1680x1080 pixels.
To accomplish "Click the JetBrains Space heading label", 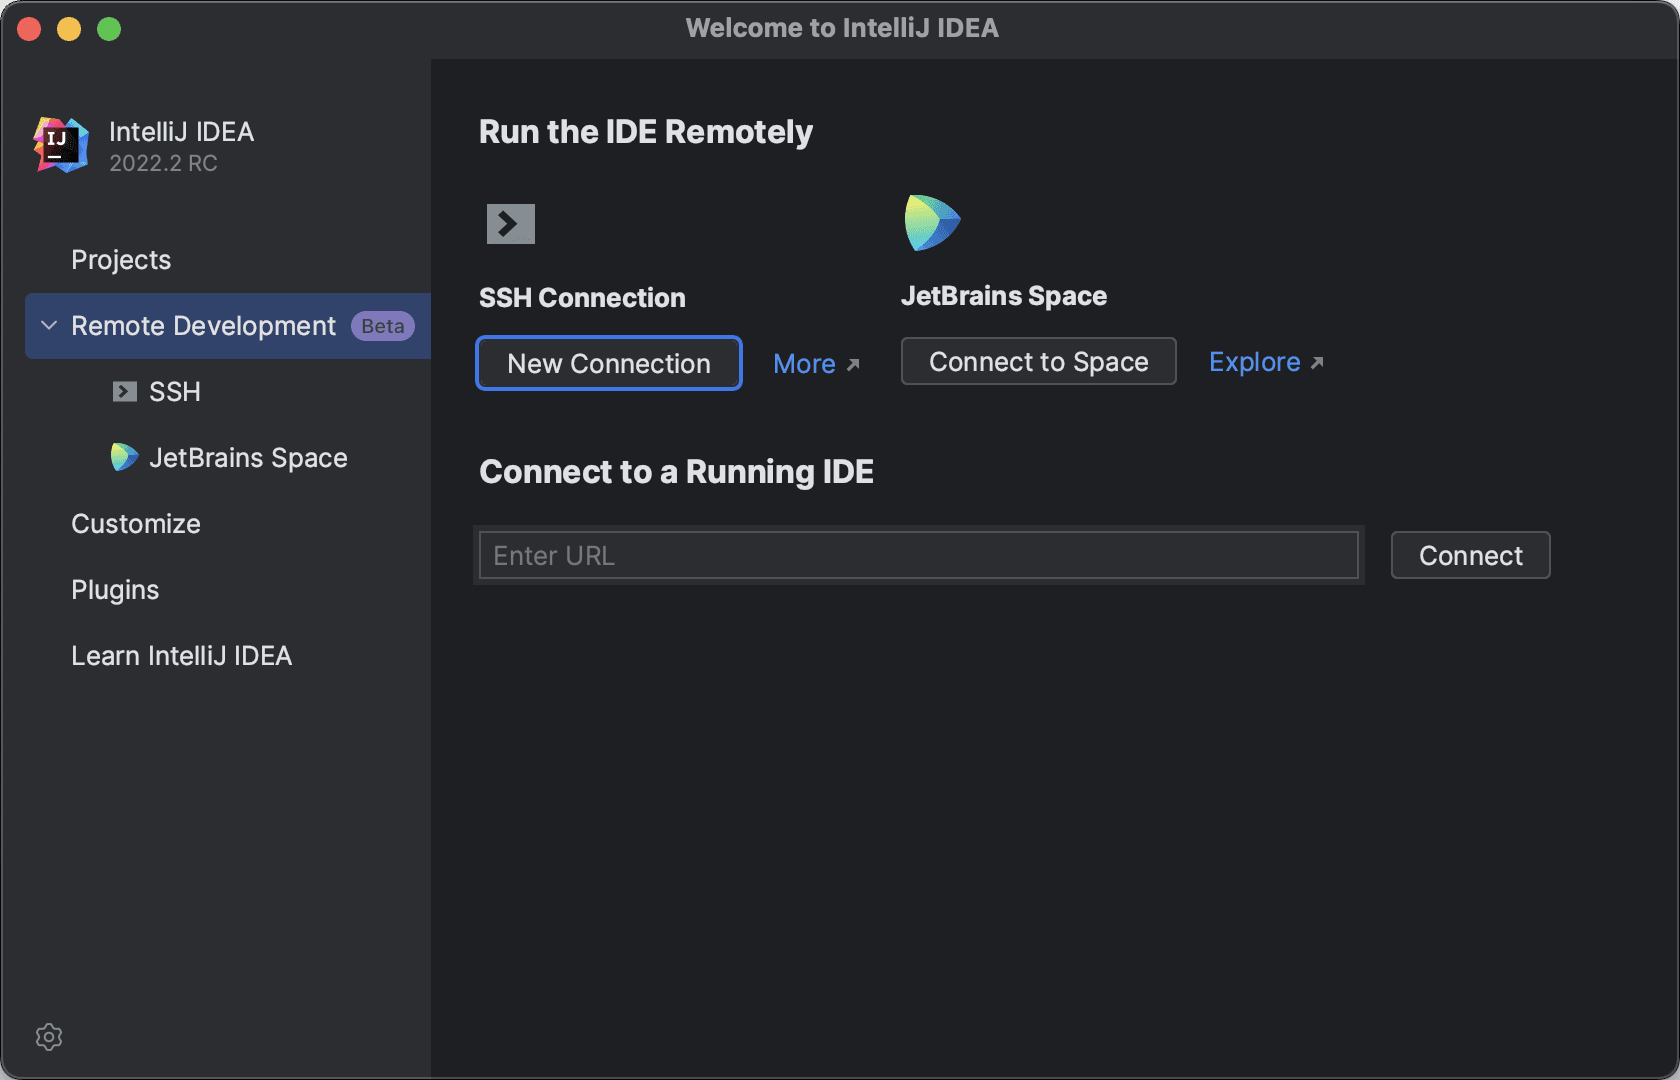I will pyautogui.click(x=1004, y=296).
